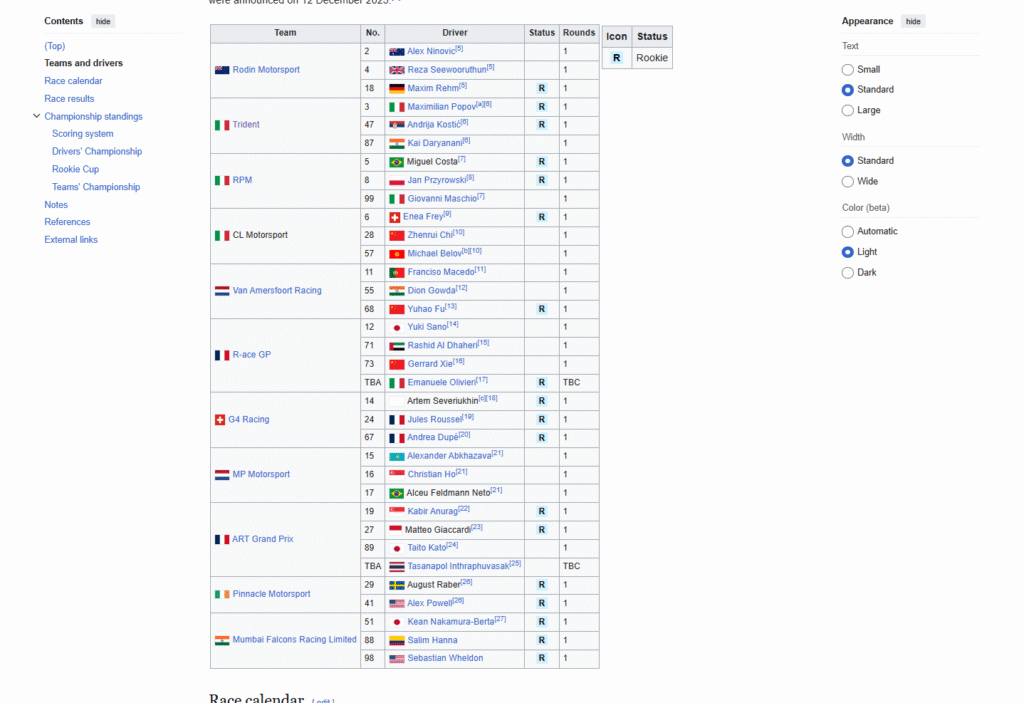Image resolution: width=1024 pixels, height=703 pixels.
Task: Jump to Rookie Cup in contents
Action: 75,170
